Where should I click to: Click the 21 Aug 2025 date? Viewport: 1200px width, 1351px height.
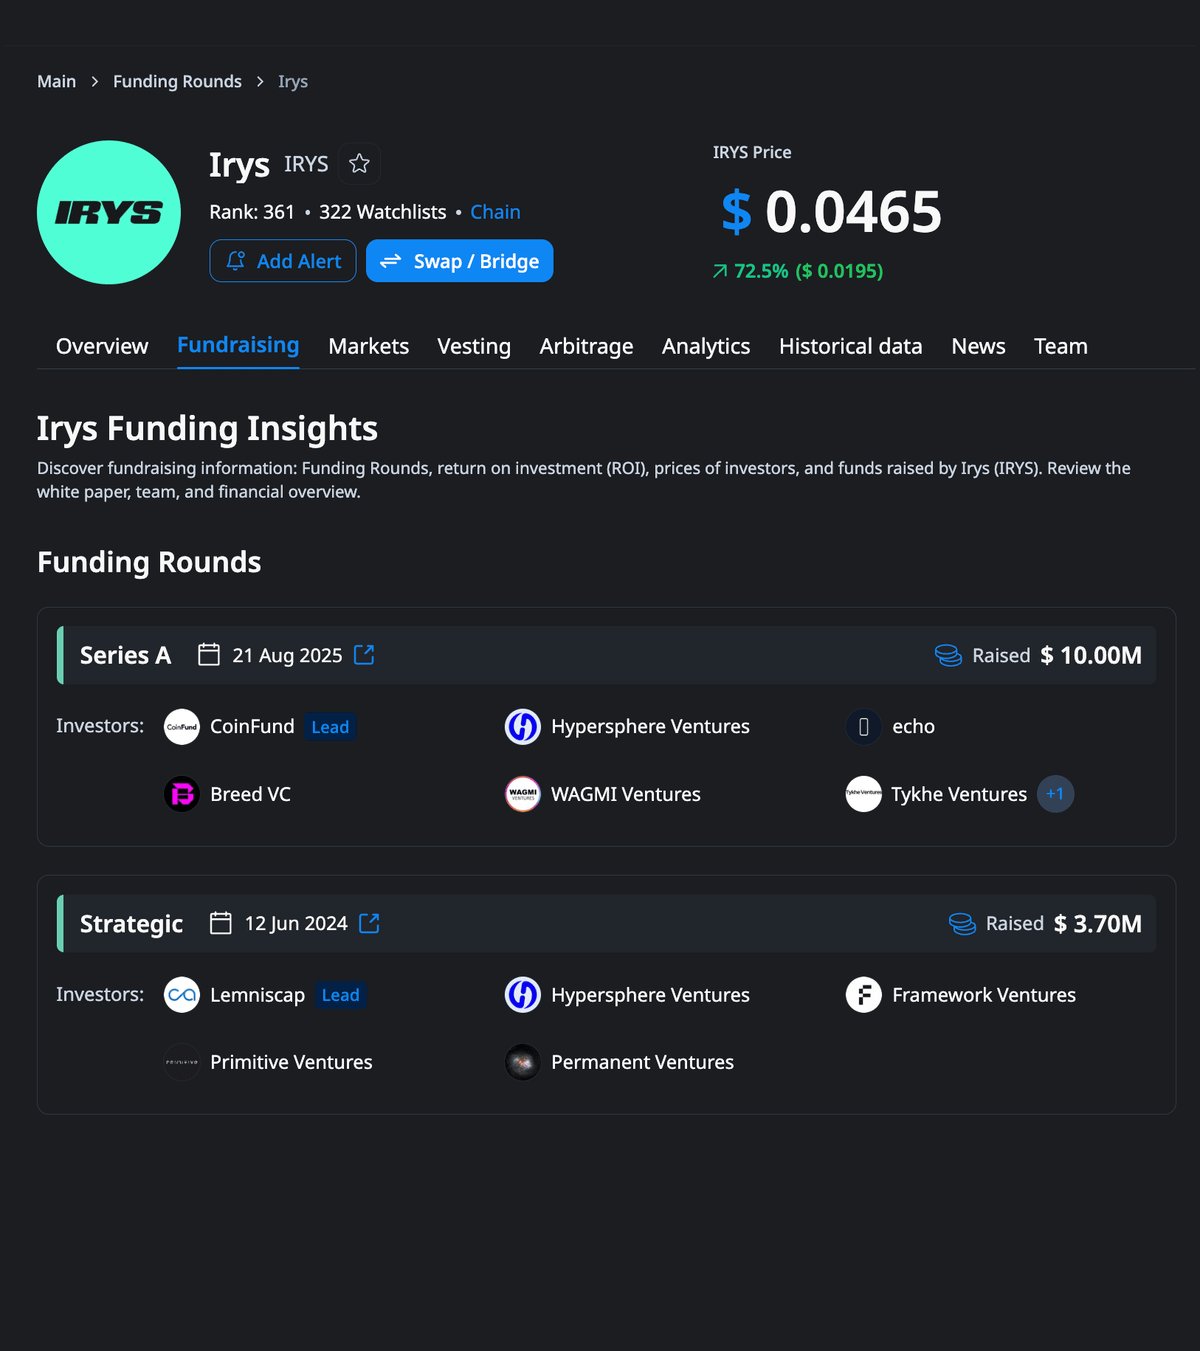[287, 655]
